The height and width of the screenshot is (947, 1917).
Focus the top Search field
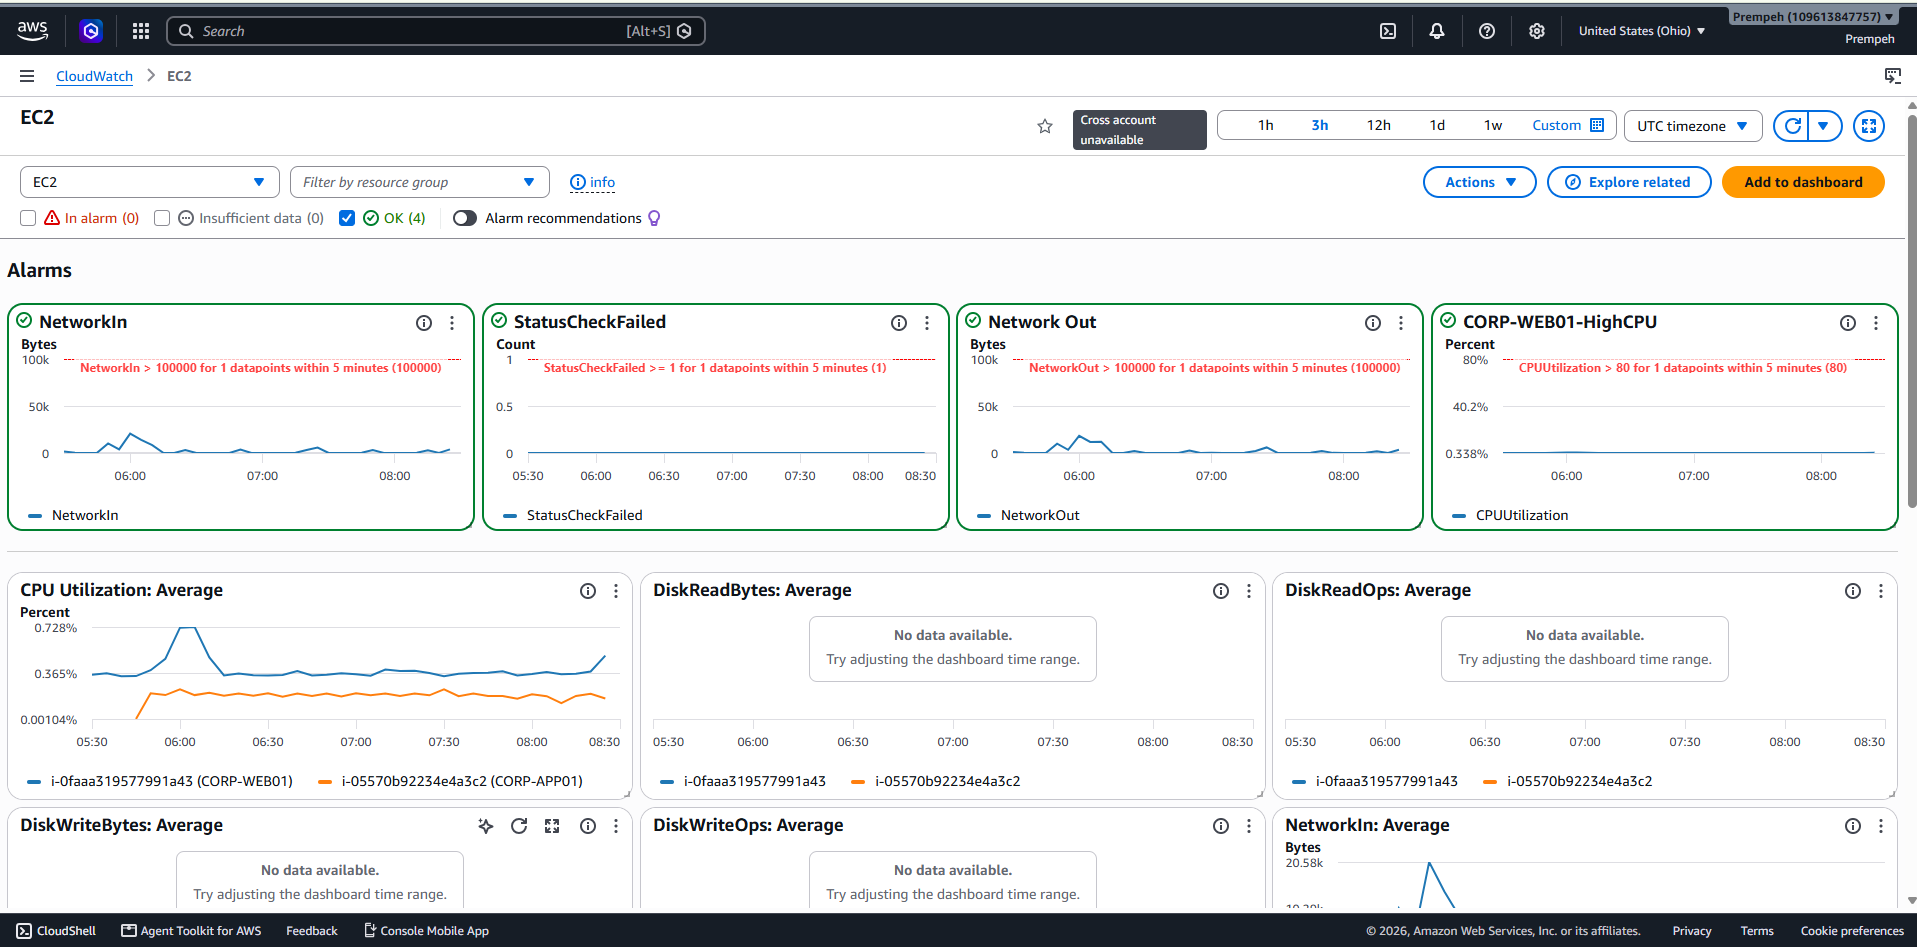tap(435, 31)
